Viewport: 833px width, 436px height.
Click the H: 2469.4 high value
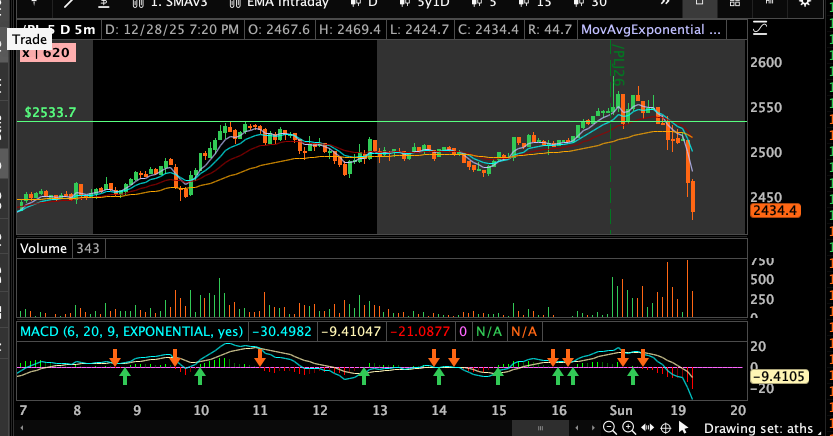350,30
